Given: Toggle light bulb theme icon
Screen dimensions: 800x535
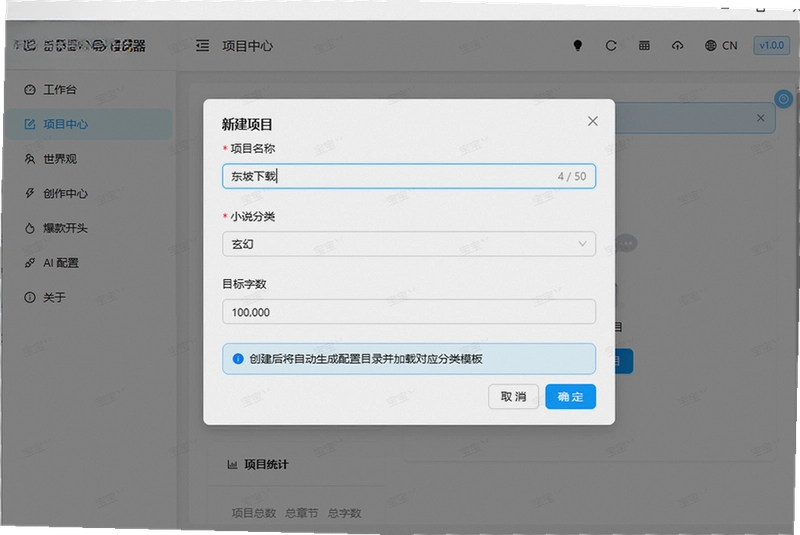Looking at the screenshot, I should [x=578, y=45].
